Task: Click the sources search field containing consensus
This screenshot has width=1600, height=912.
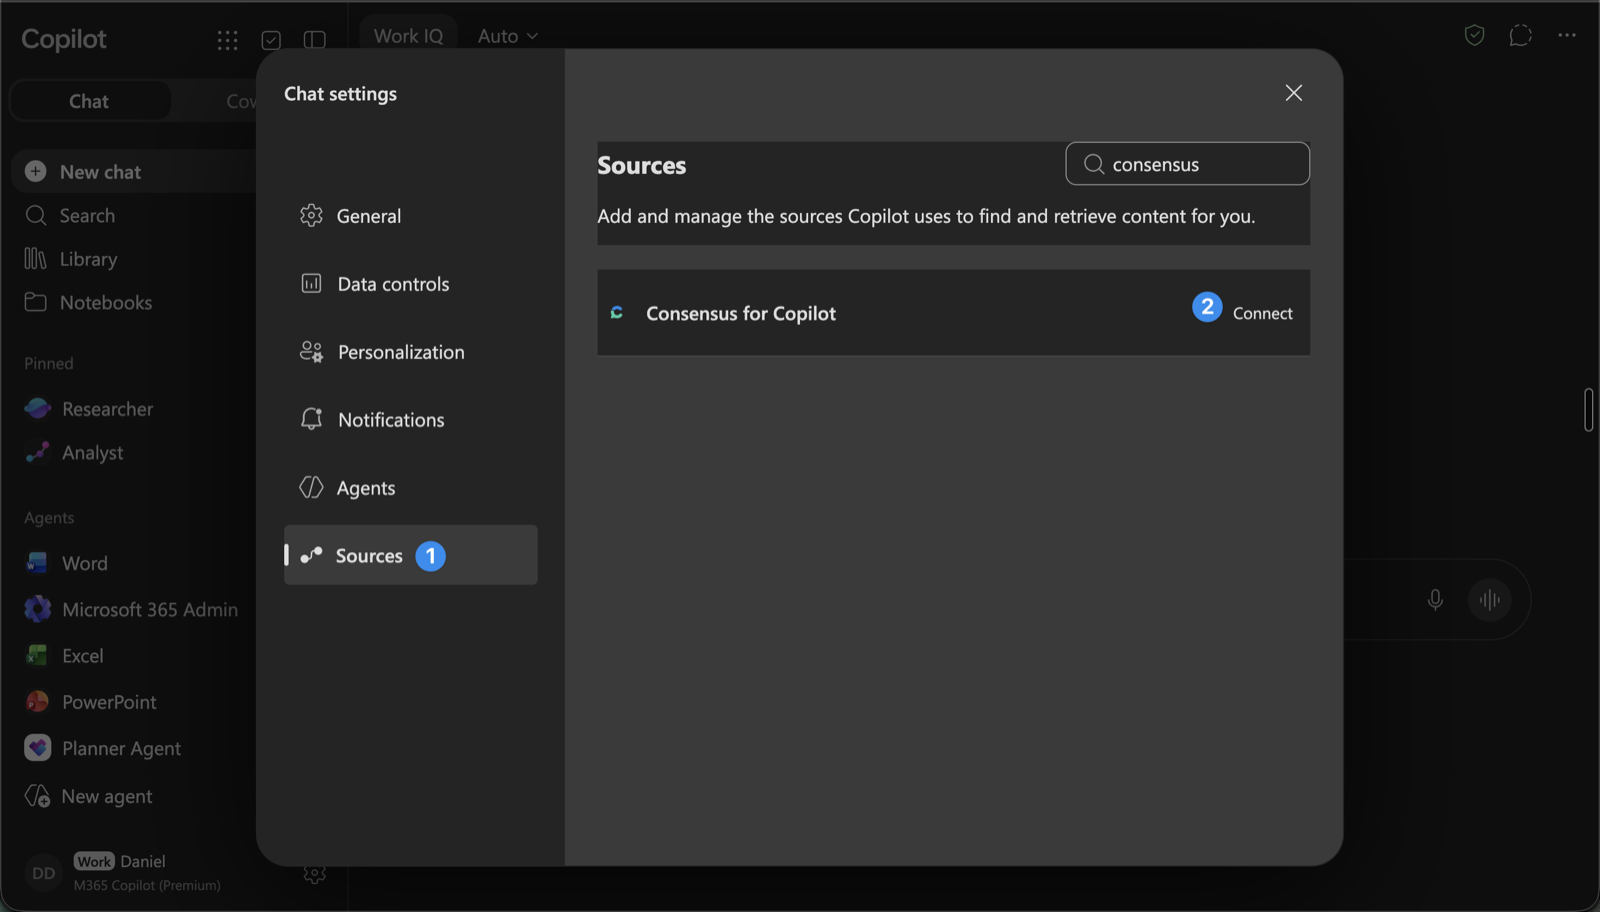Action: [1187, 164]
